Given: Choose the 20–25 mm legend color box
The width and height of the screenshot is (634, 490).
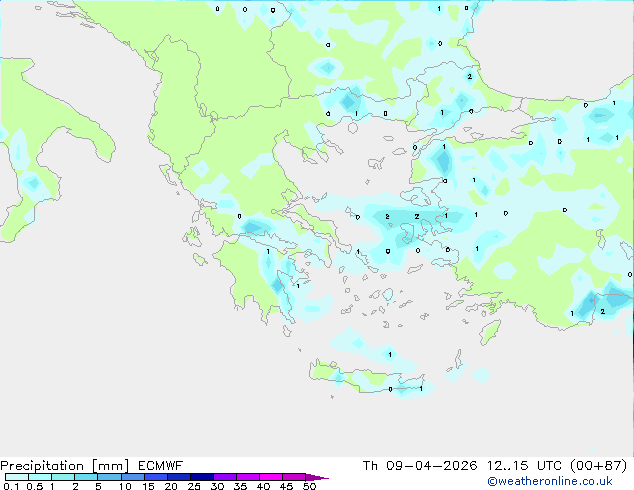Looking at the screenshot, I should [x=178, y=477].
